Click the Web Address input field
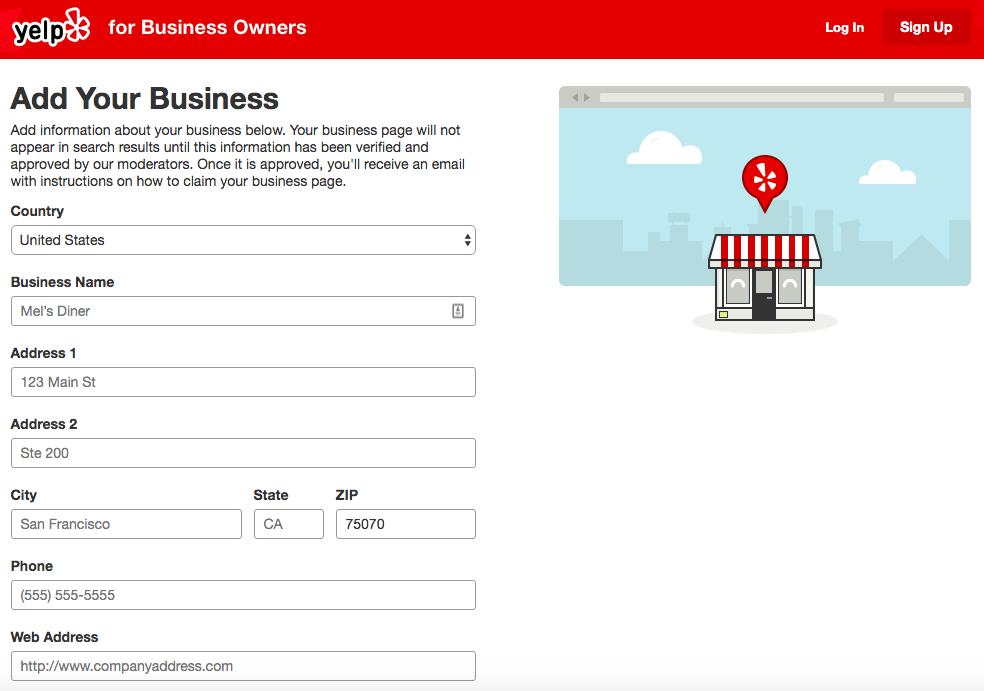The width and height of the screenshot is (984, 691). pyautogui.click(x=242, y=666)
